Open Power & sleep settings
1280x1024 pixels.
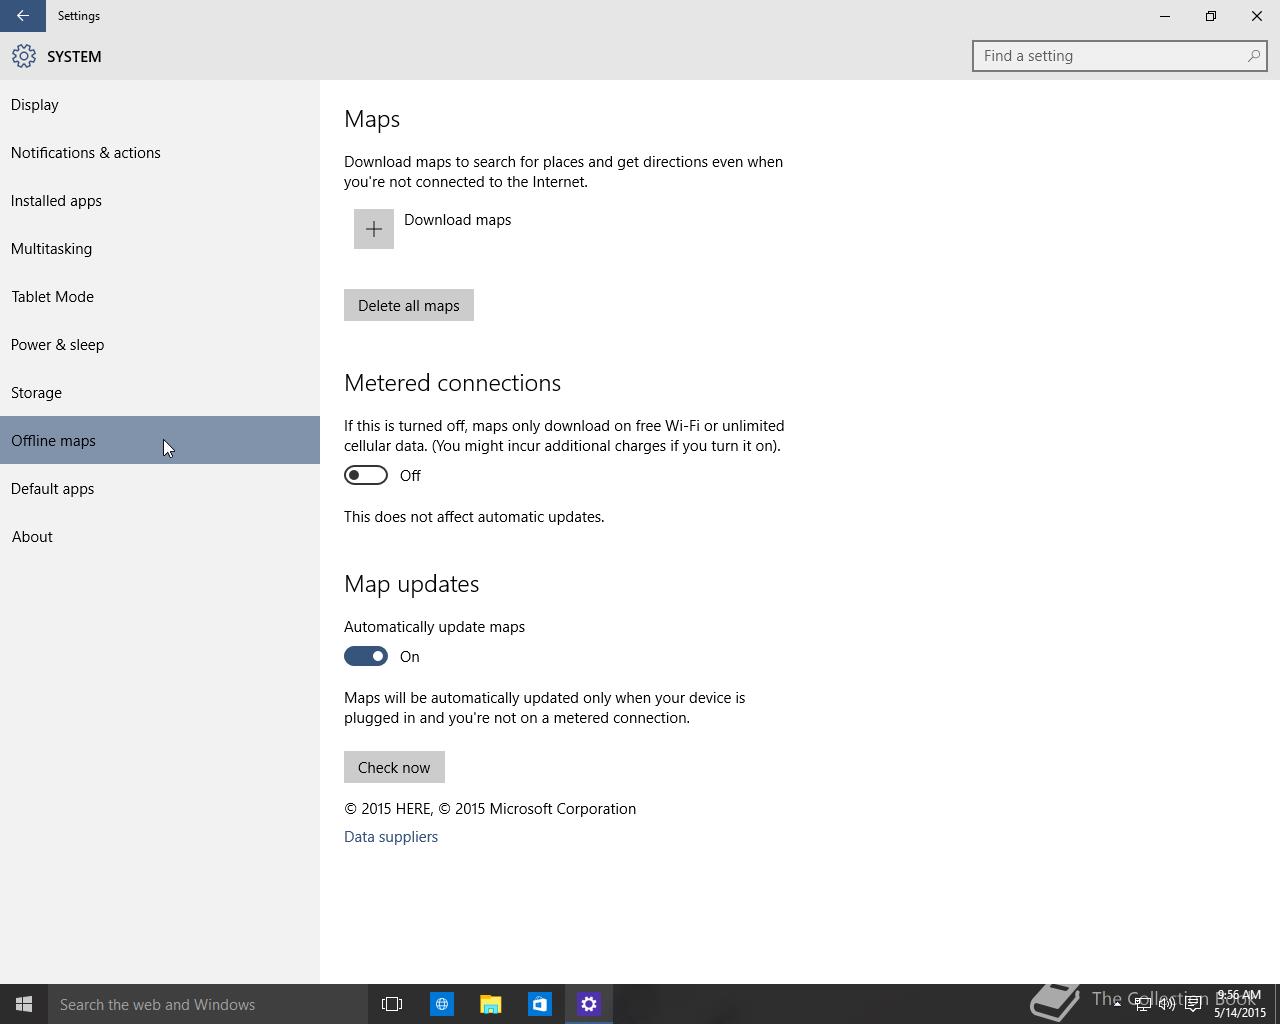(x=160, y=344)
